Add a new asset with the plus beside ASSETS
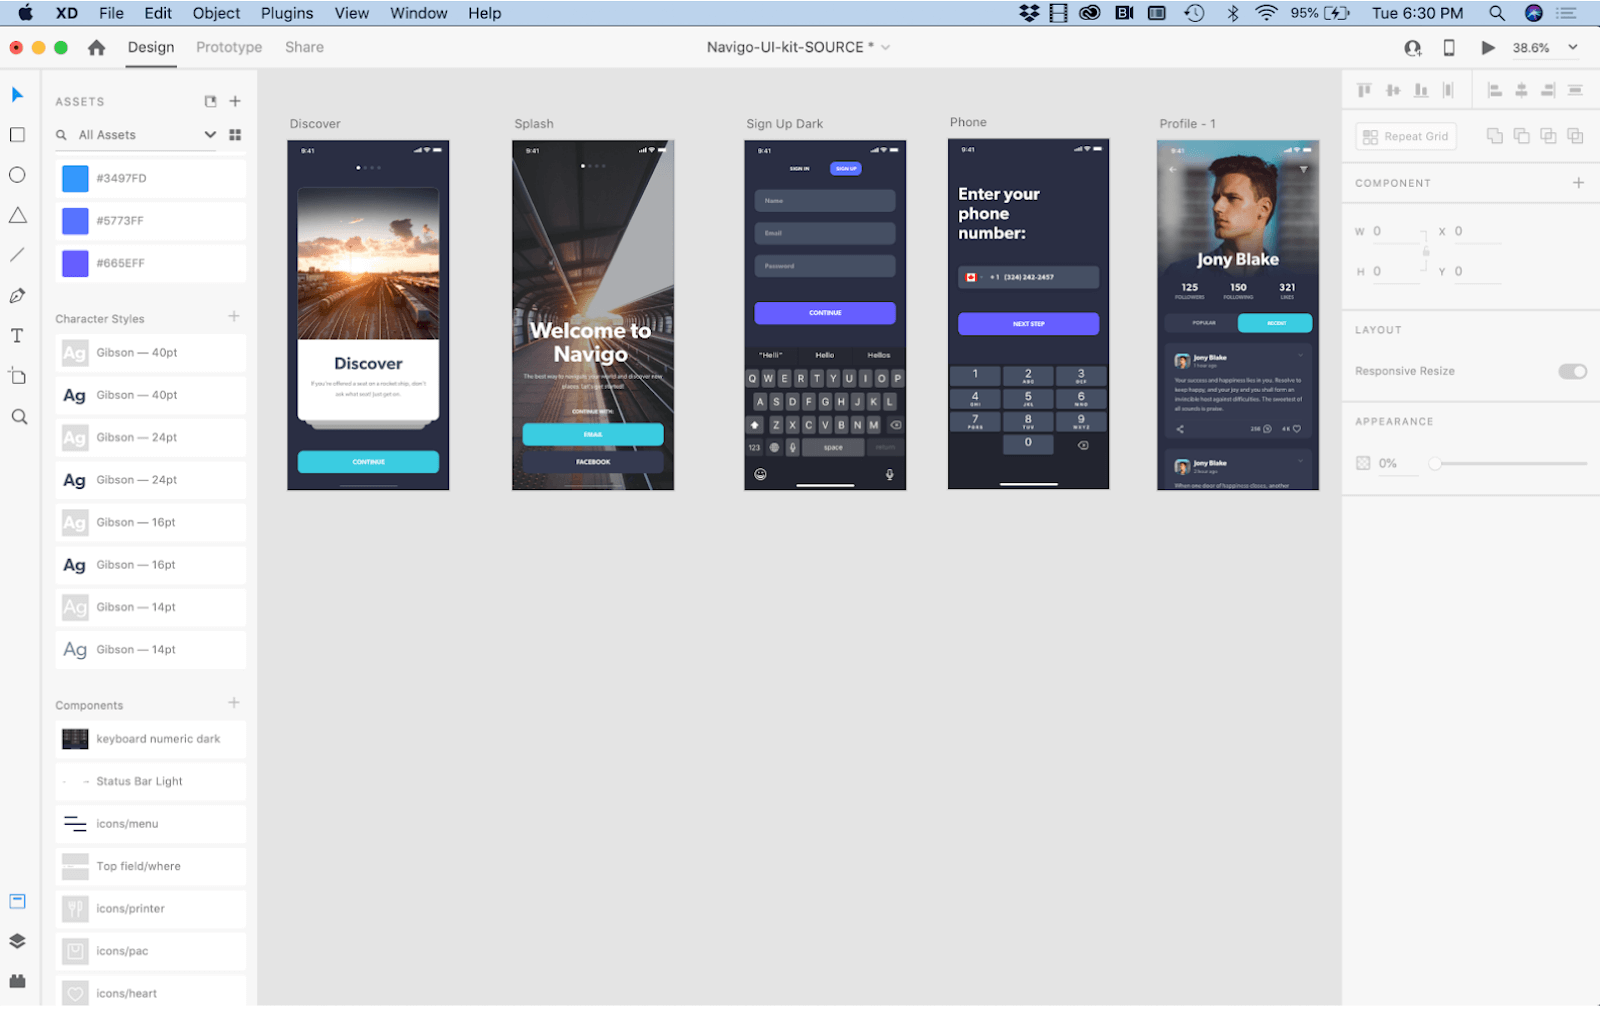This screenshot has width=1600, height=1009. (235, 101)
